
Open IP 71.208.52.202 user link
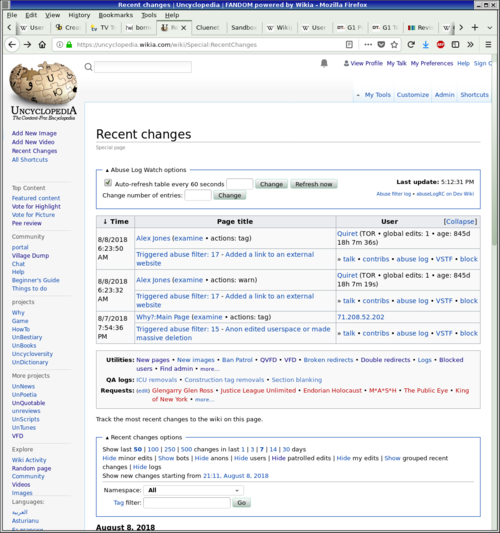pos(360,317)
